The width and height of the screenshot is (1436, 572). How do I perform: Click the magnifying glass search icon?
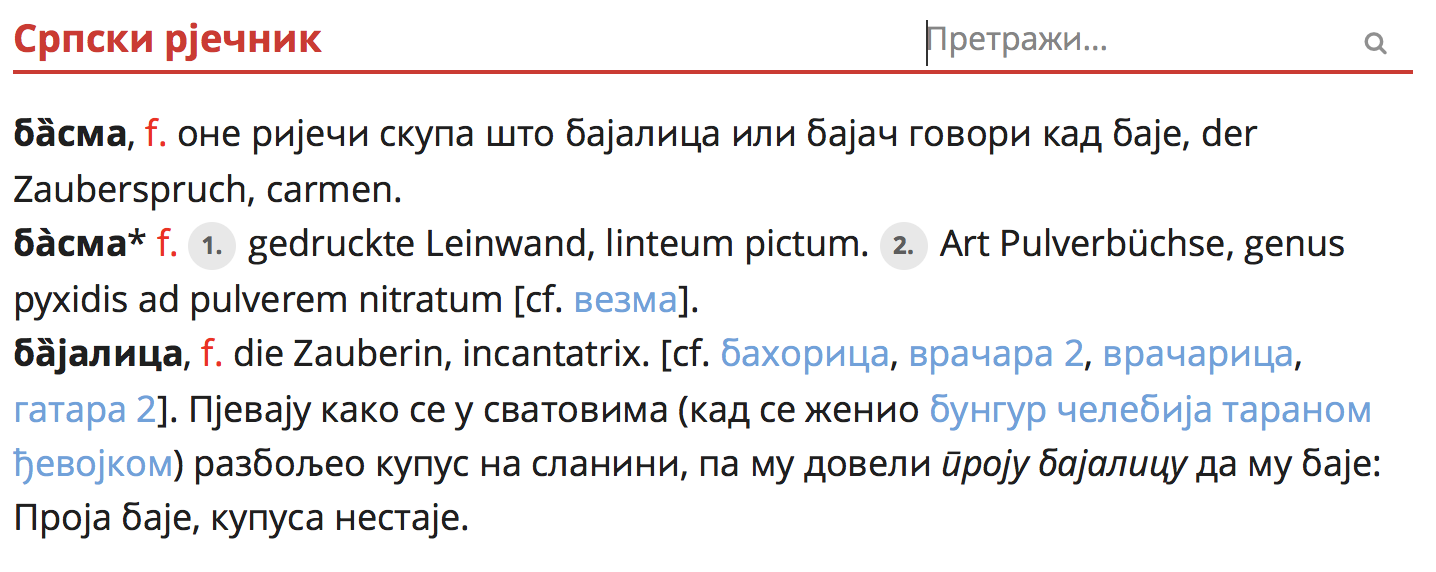tap(1375, 43)
